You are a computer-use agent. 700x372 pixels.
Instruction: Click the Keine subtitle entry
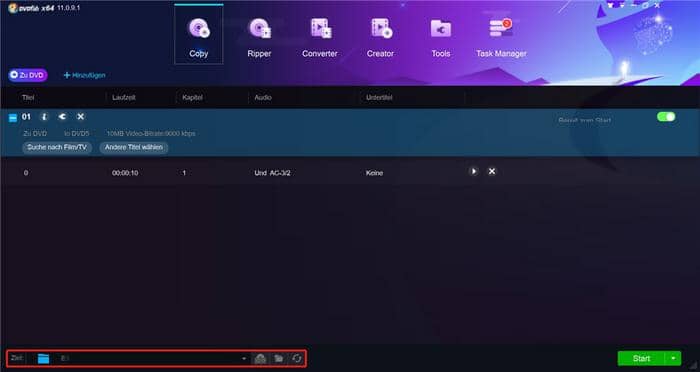coord(374,173)
